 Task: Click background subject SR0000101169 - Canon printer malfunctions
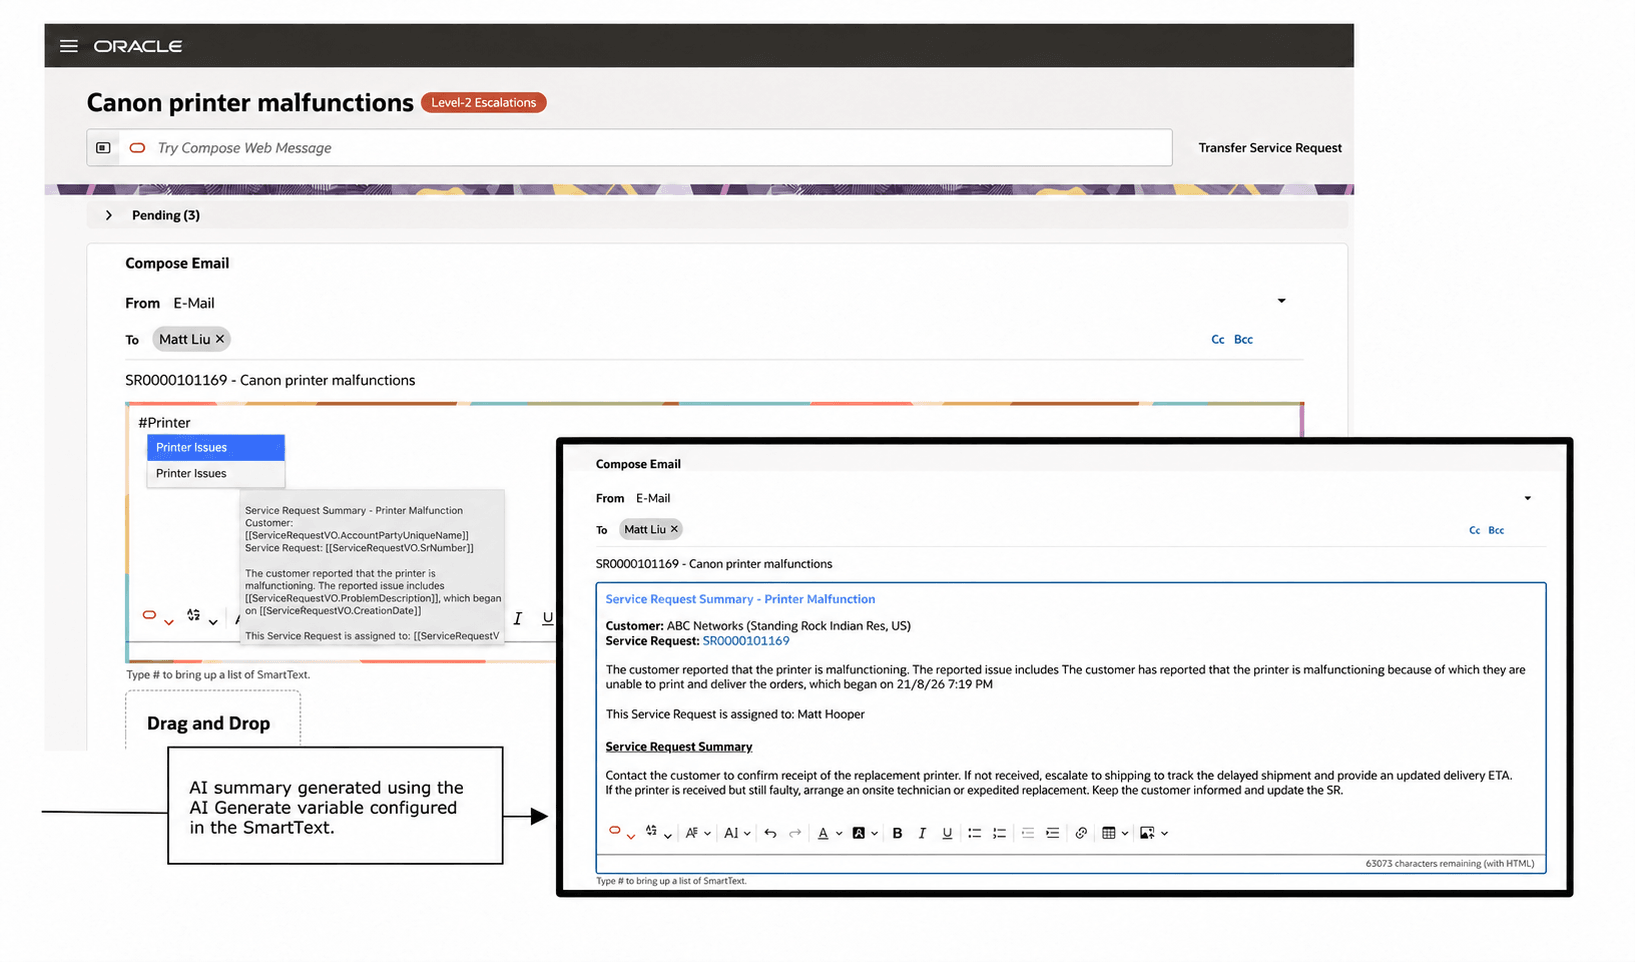270,380
